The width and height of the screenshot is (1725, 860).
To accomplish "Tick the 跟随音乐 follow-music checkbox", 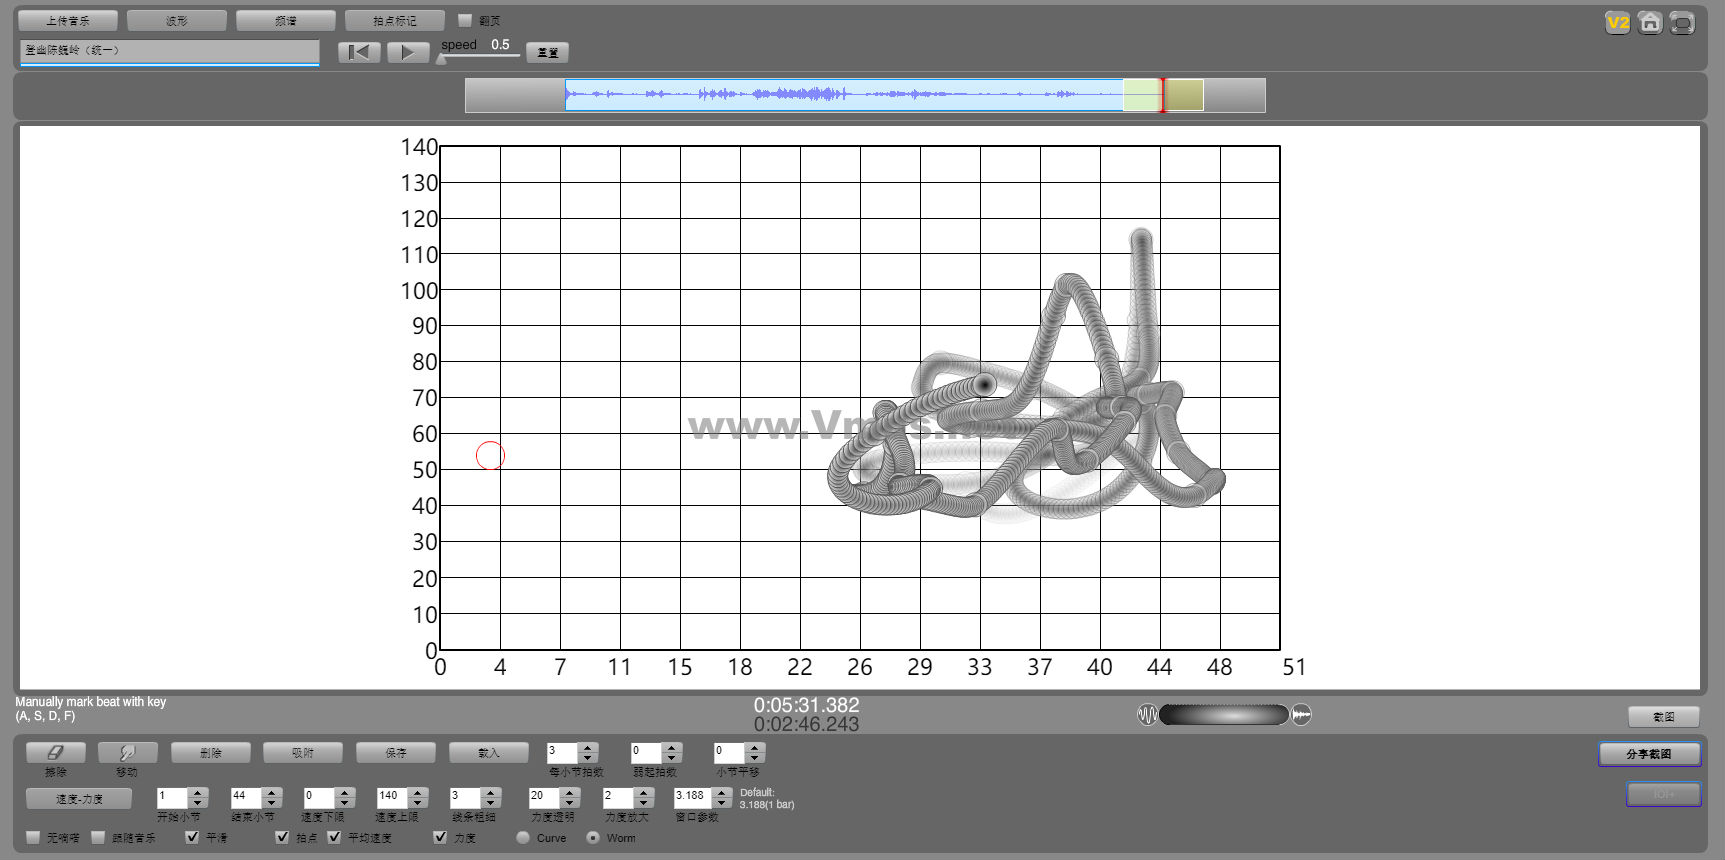I will [98, 837].
